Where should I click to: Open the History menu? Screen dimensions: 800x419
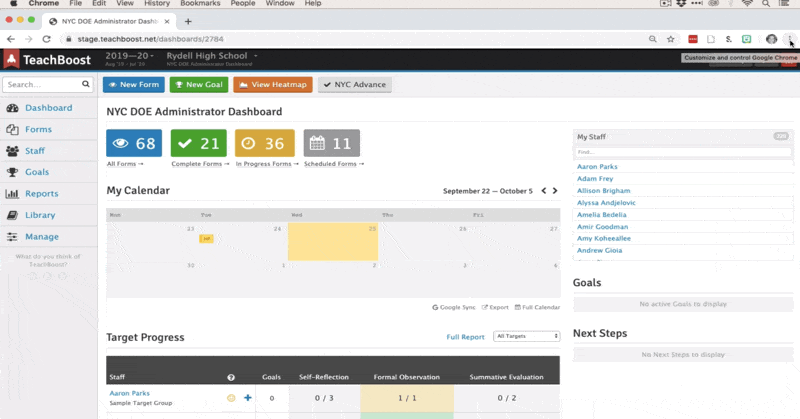[x=157, y=4]
